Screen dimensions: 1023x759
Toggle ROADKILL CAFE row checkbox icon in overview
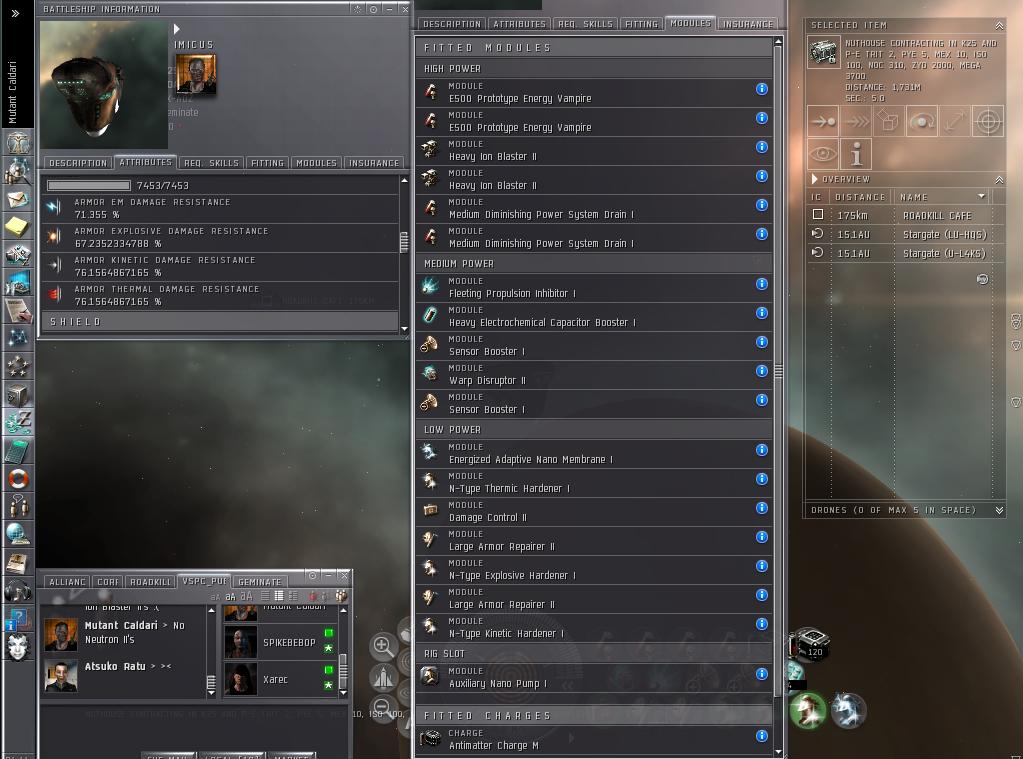(817, 215)
